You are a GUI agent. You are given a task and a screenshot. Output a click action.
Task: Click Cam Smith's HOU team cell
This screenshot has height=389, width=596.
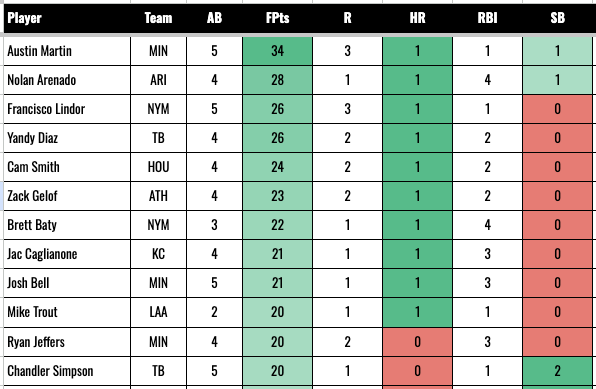click(x=158, y=167)
